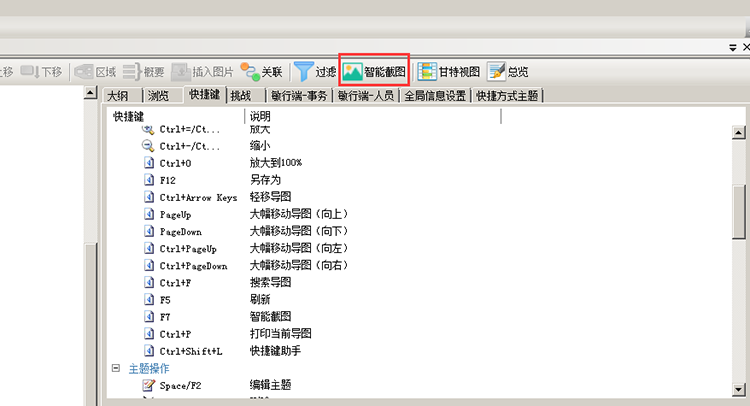Select the 另存为 description text
Viewport: 750px width, 406px height.
tap(265, 180)
